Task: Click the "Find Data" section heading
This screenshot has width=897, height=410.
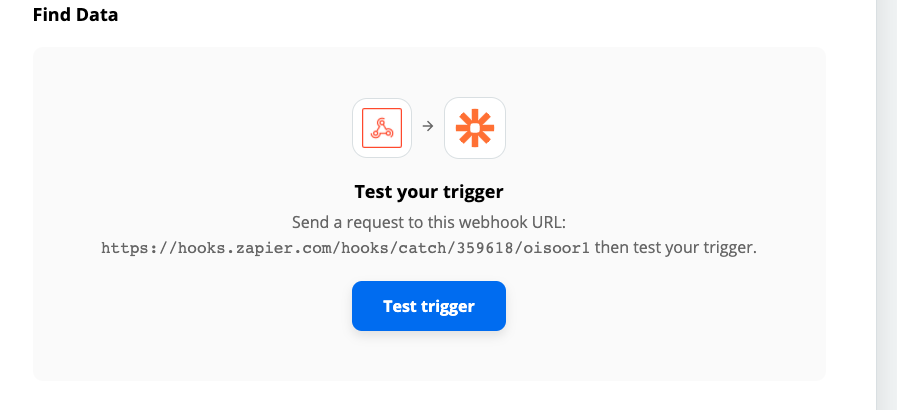Action: [76, 15]
